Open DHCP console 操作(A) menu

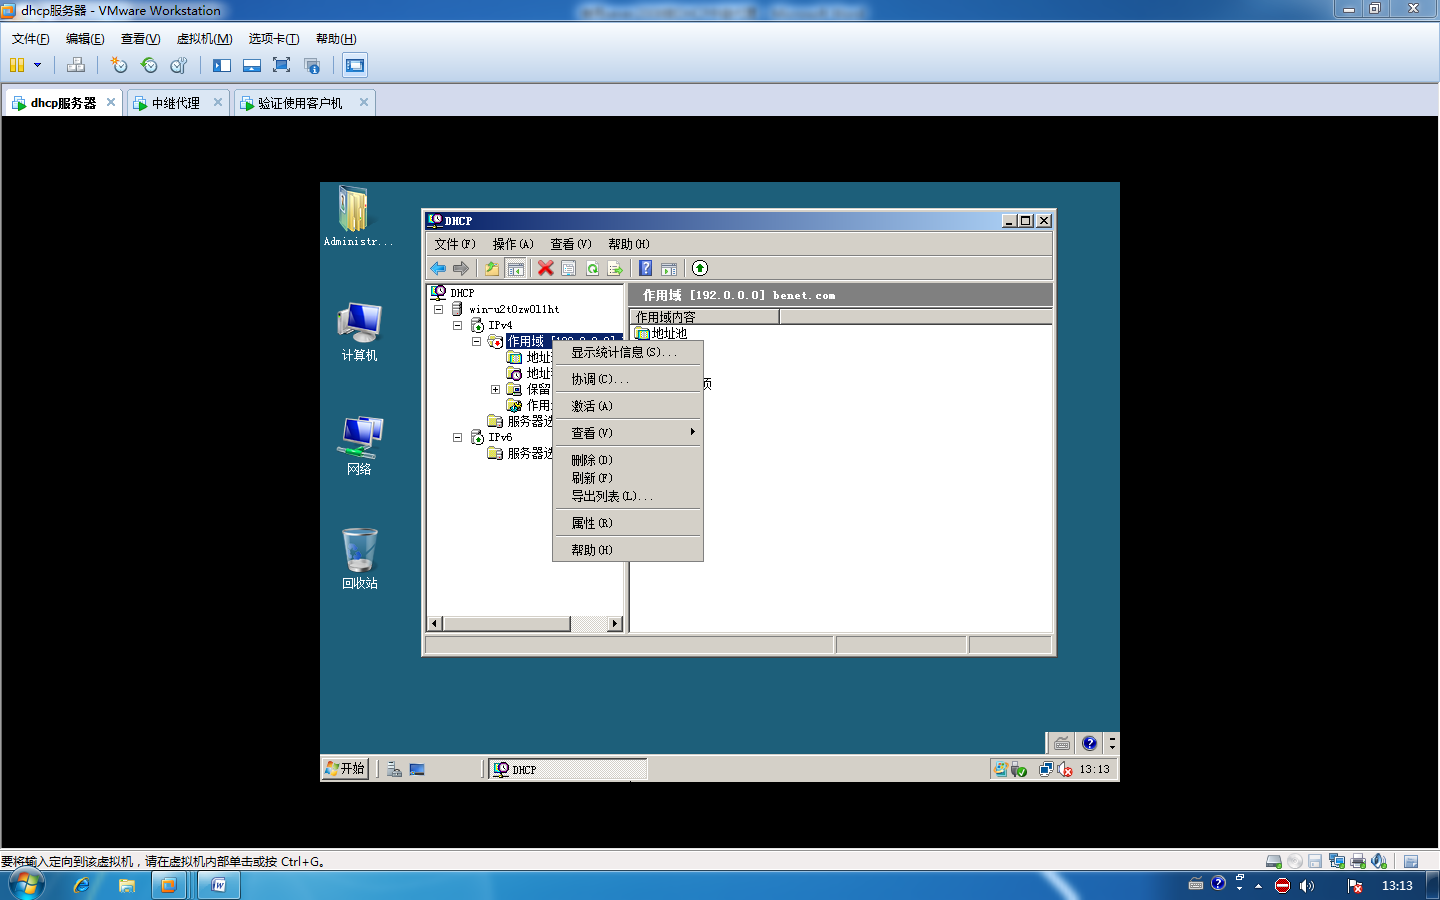(x=513, y=244)
